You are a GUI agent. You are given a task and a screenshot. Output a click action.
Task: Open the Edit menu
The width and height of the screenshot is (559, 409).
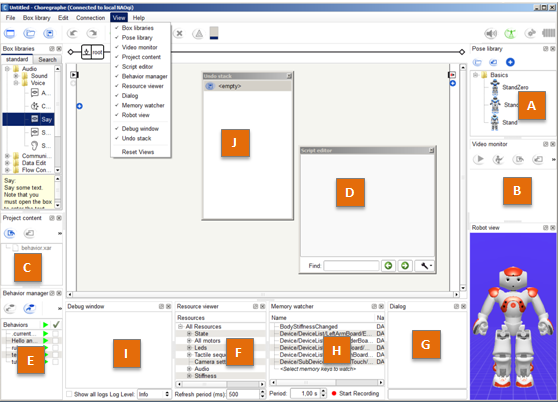coord(63,17)
